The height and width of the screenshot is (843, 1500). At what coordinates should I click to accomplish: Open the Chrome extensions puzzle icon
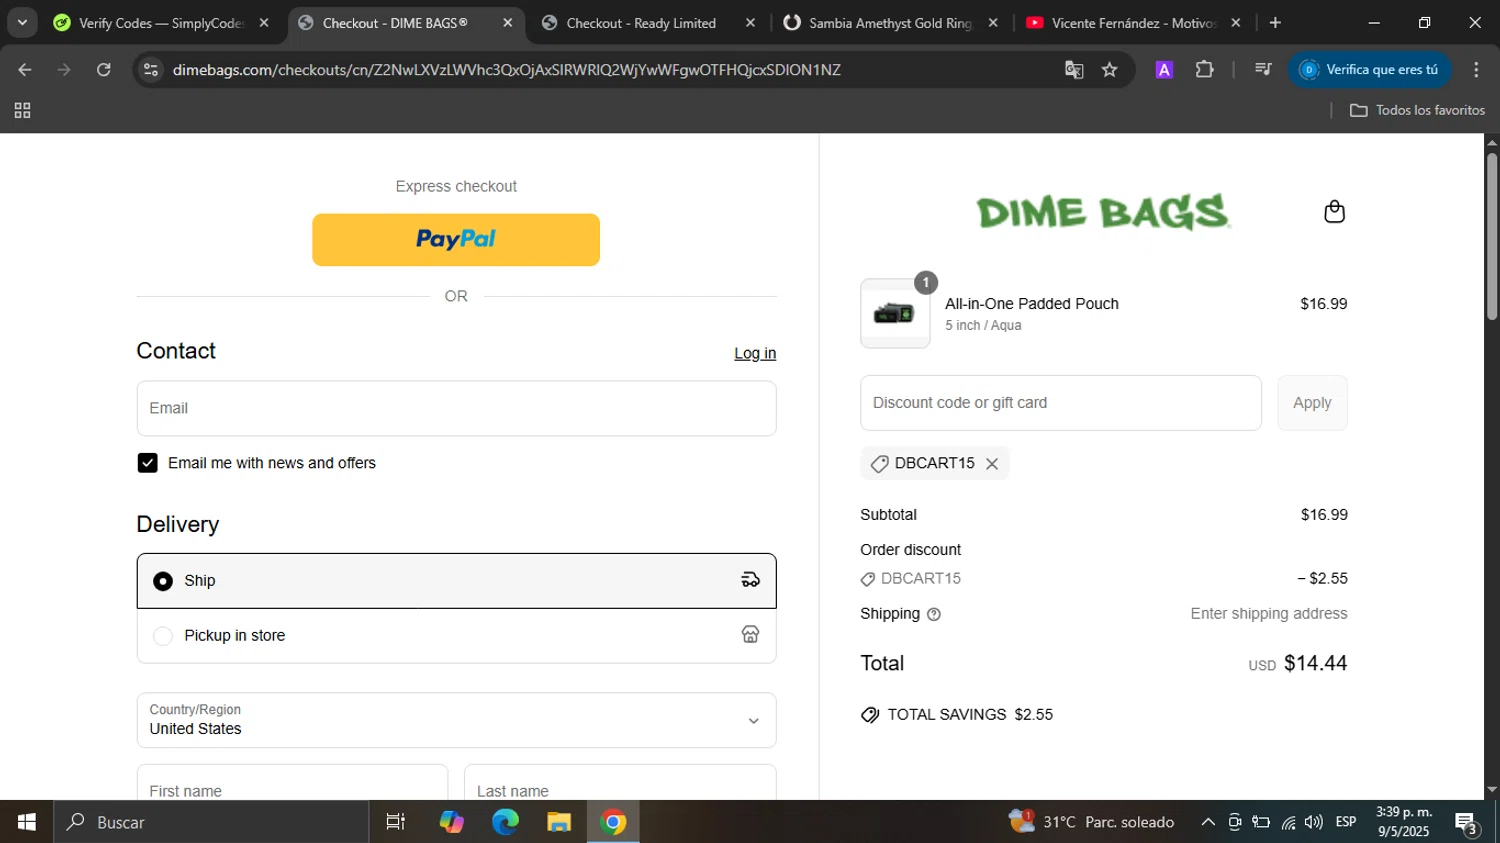point(1204,69)
